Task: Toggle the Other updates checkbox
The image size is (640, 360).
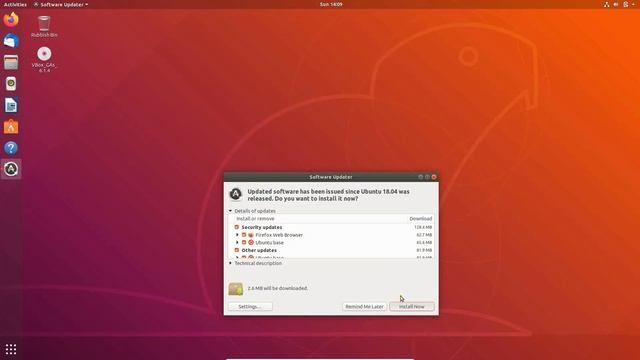Action: 237,250
